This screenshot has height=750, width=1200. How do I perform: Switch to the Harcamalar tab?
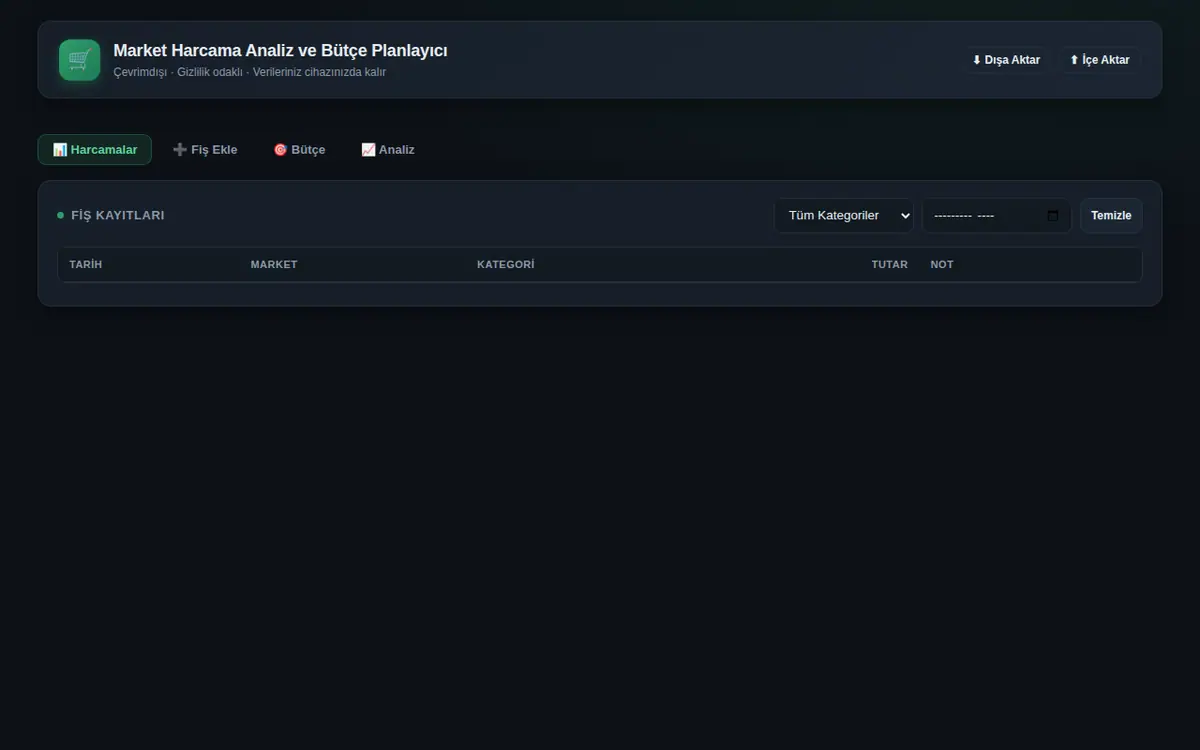pos(95,150)
